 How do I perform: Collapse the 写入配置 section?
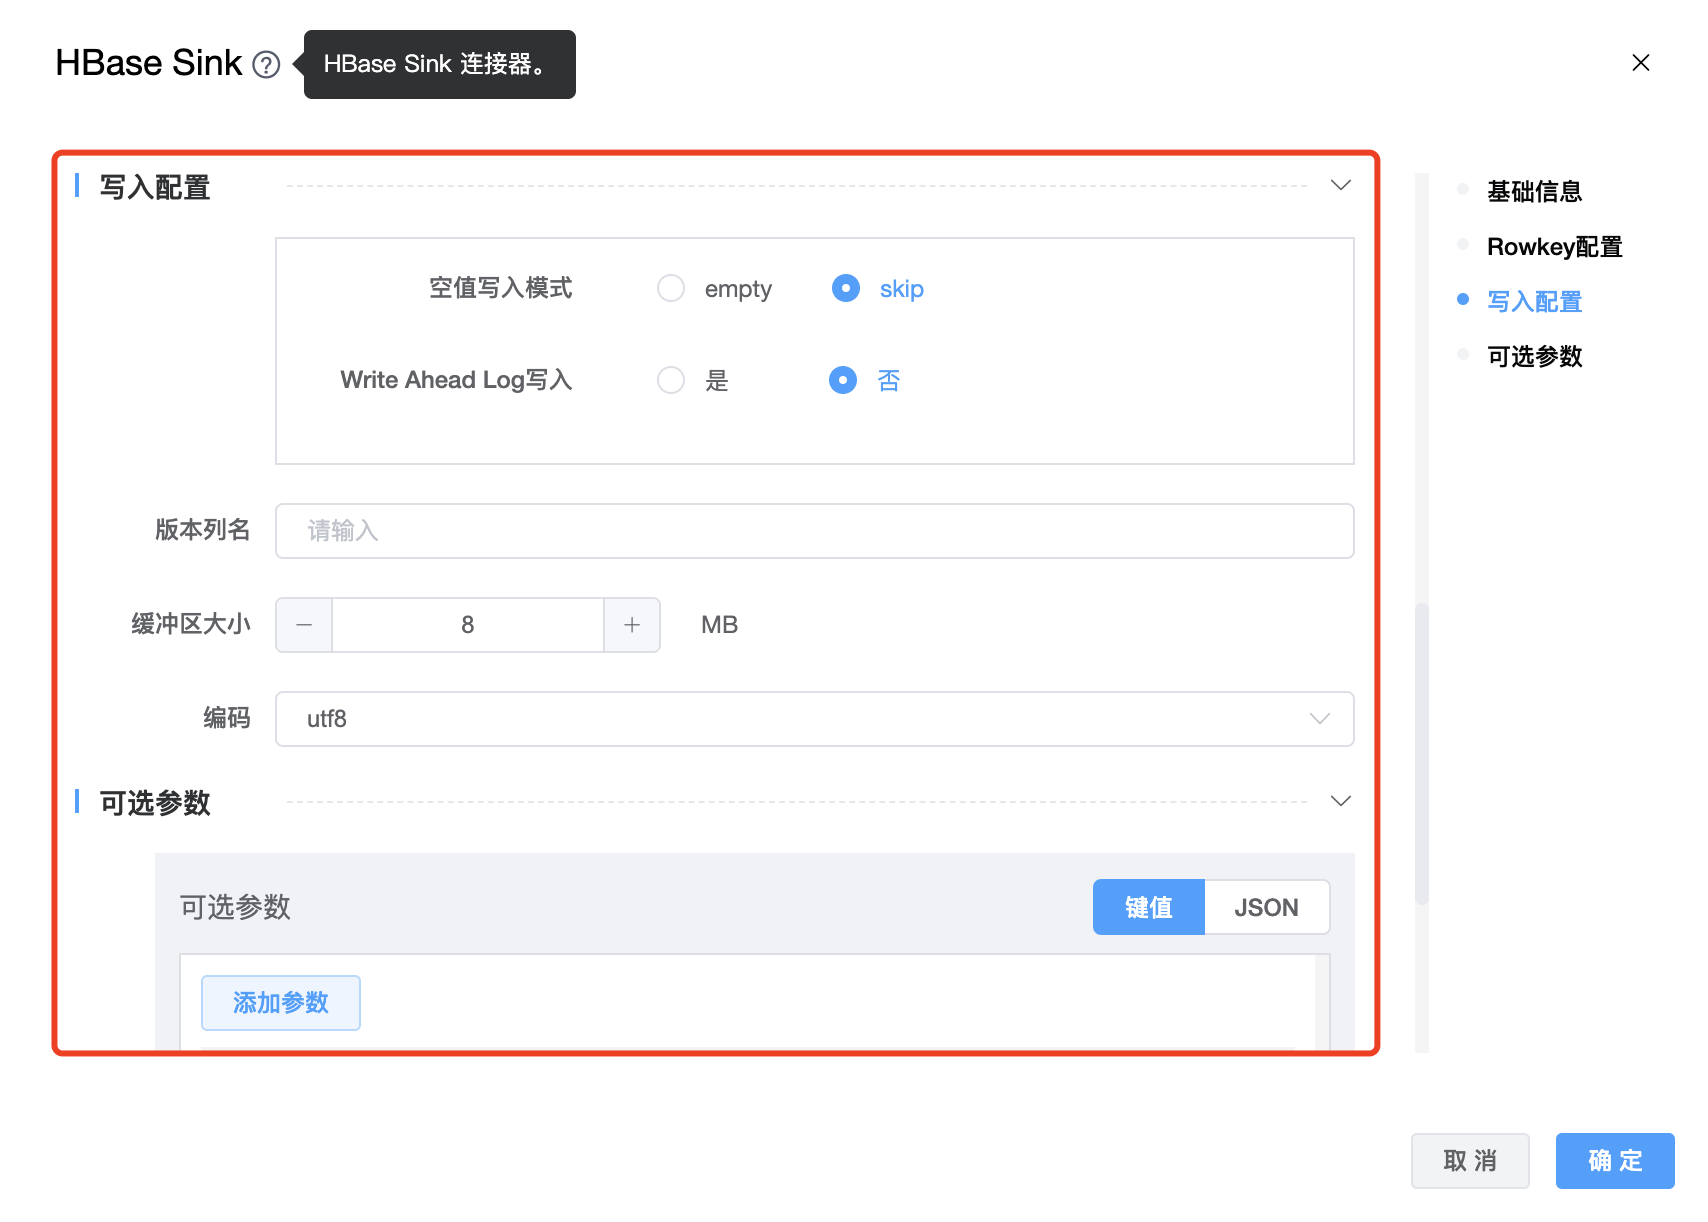coord(1341,186)
